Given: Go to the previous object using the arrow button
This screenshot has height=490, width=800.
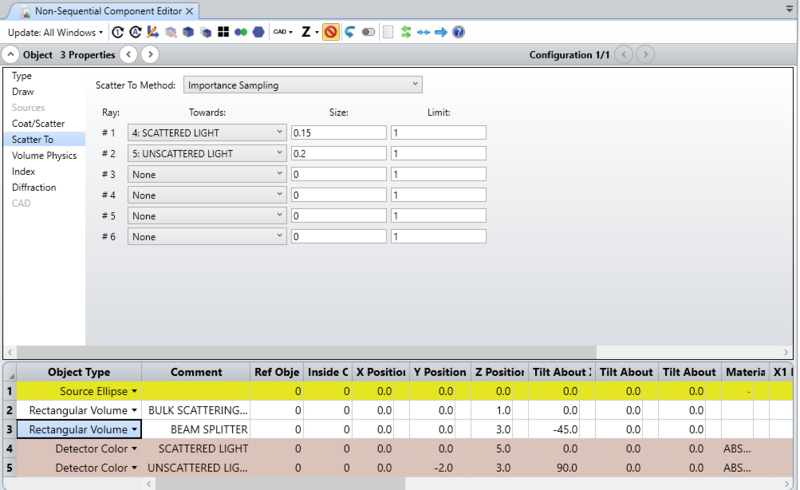Looking at the screenshot, I should coord(128,54).
